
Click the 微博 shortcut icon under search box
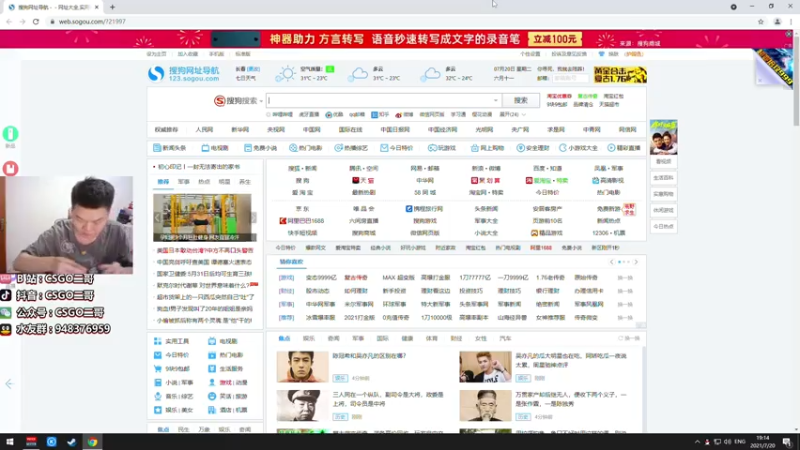point(398,115)
